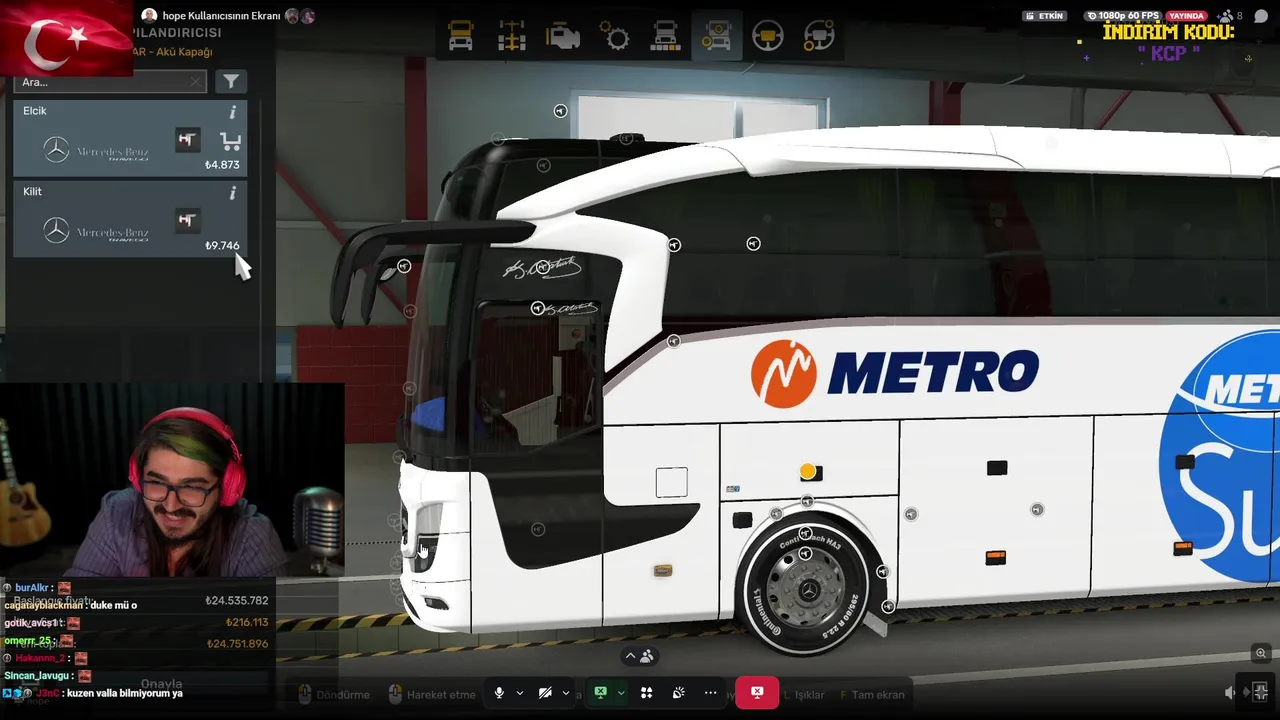Viewport: 1280px width, 720px height.
Task: Open the truck cabin configuration category
Action: [x=461, y=37]
